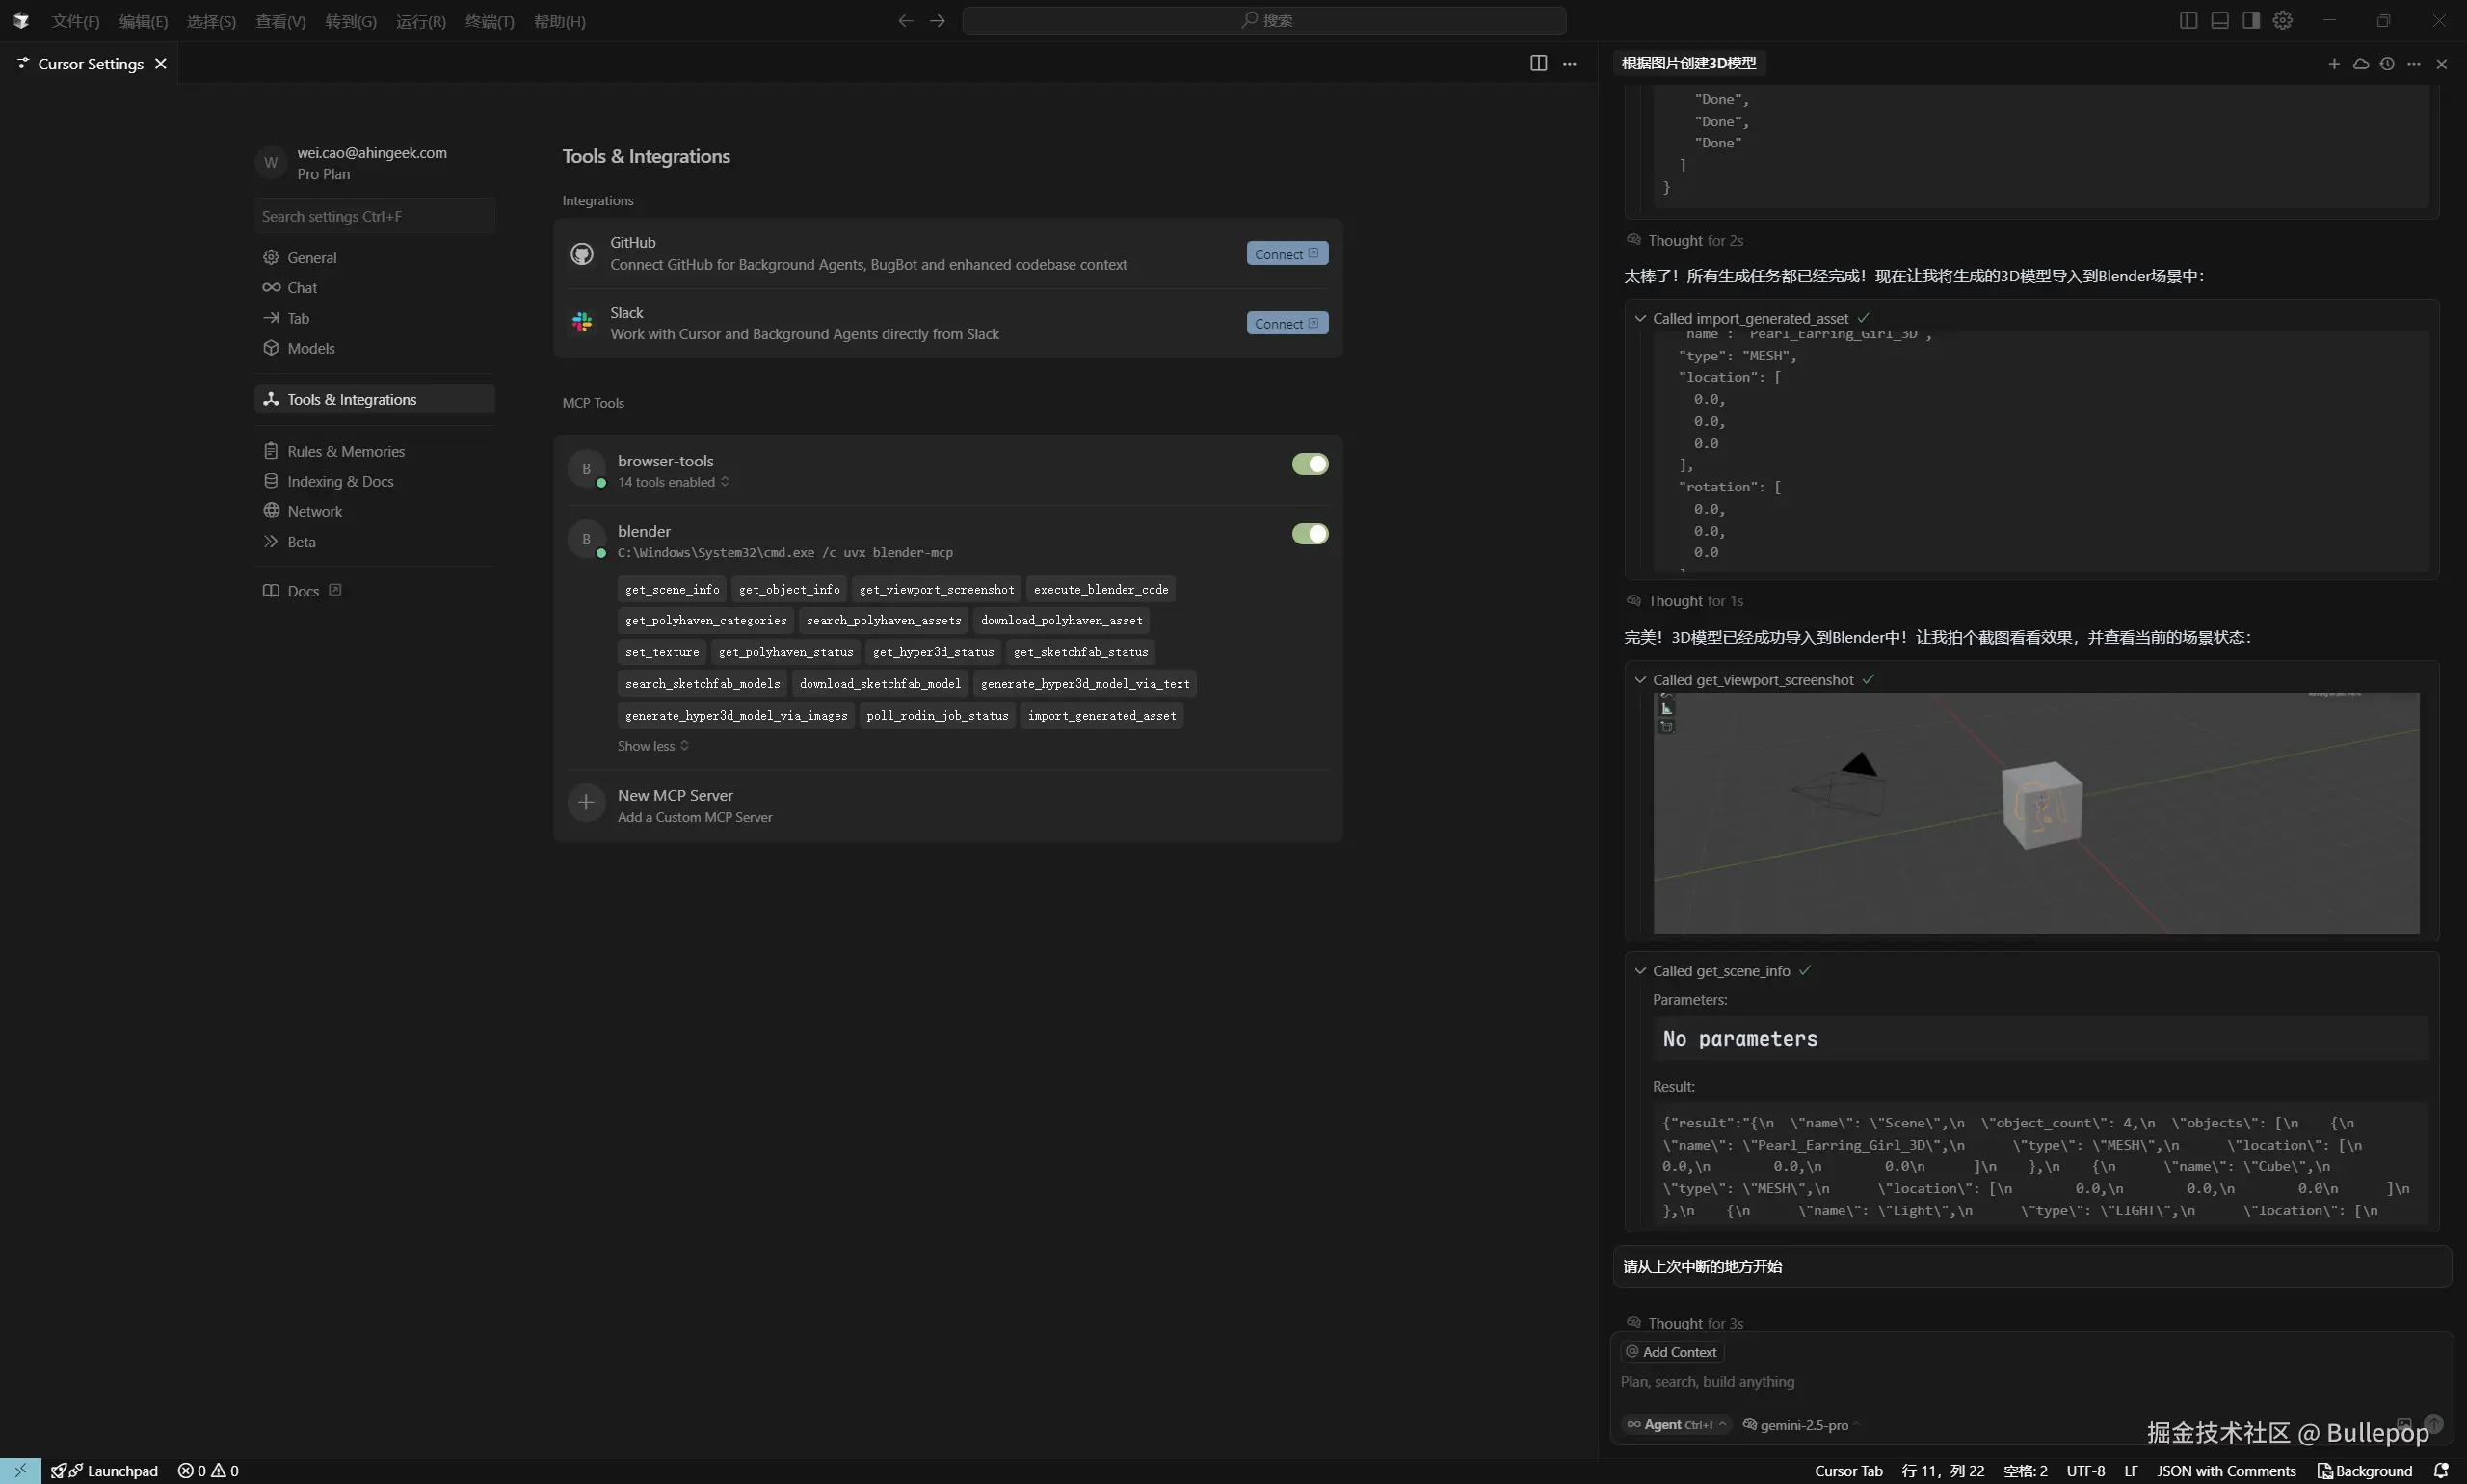Click Connect for GitHub integration

point(1286,254)
